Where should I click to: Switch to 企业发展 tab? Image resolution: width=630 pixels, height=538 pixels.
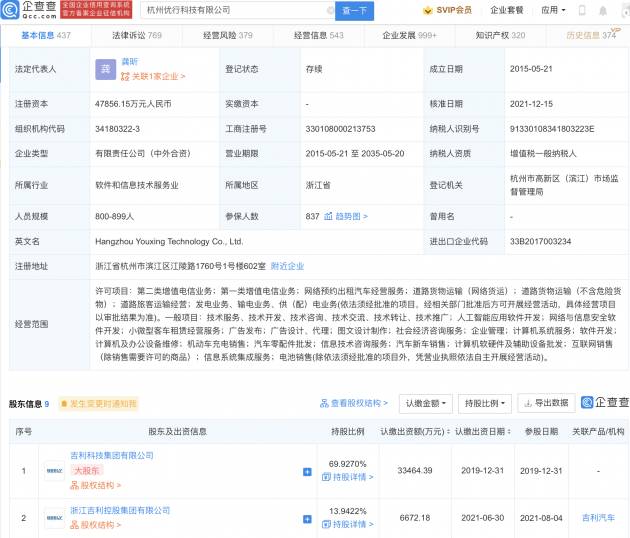coord(409,35)
